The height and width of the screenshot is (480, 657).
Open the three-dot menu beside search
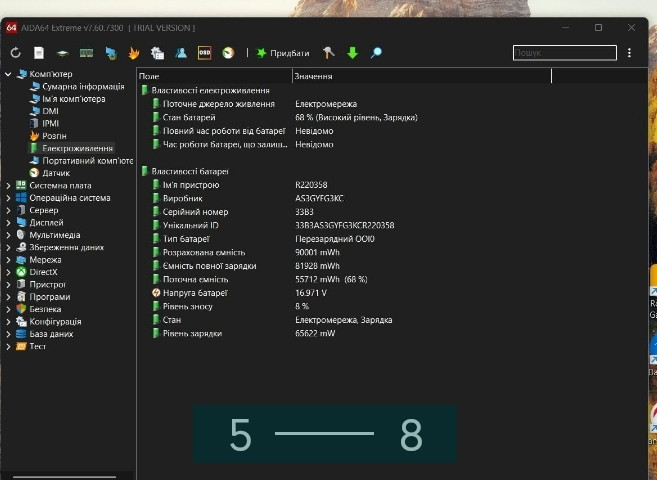click(629, 53)
